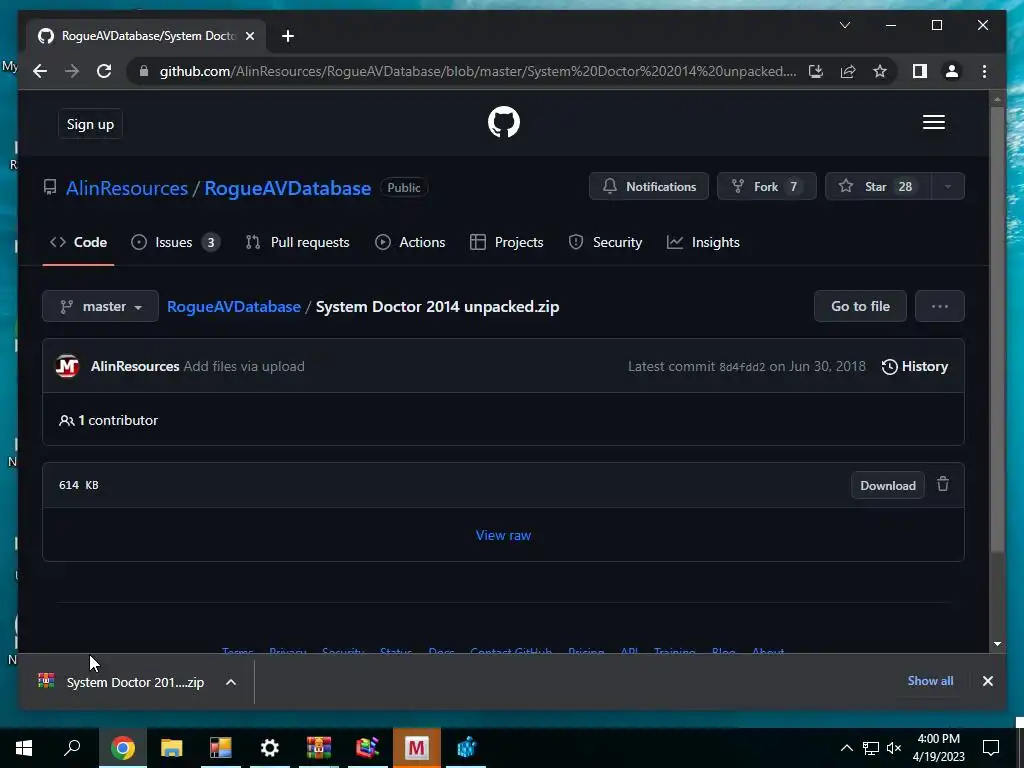
Task: Open Settings gear on the taskbar
Action: 270,748
